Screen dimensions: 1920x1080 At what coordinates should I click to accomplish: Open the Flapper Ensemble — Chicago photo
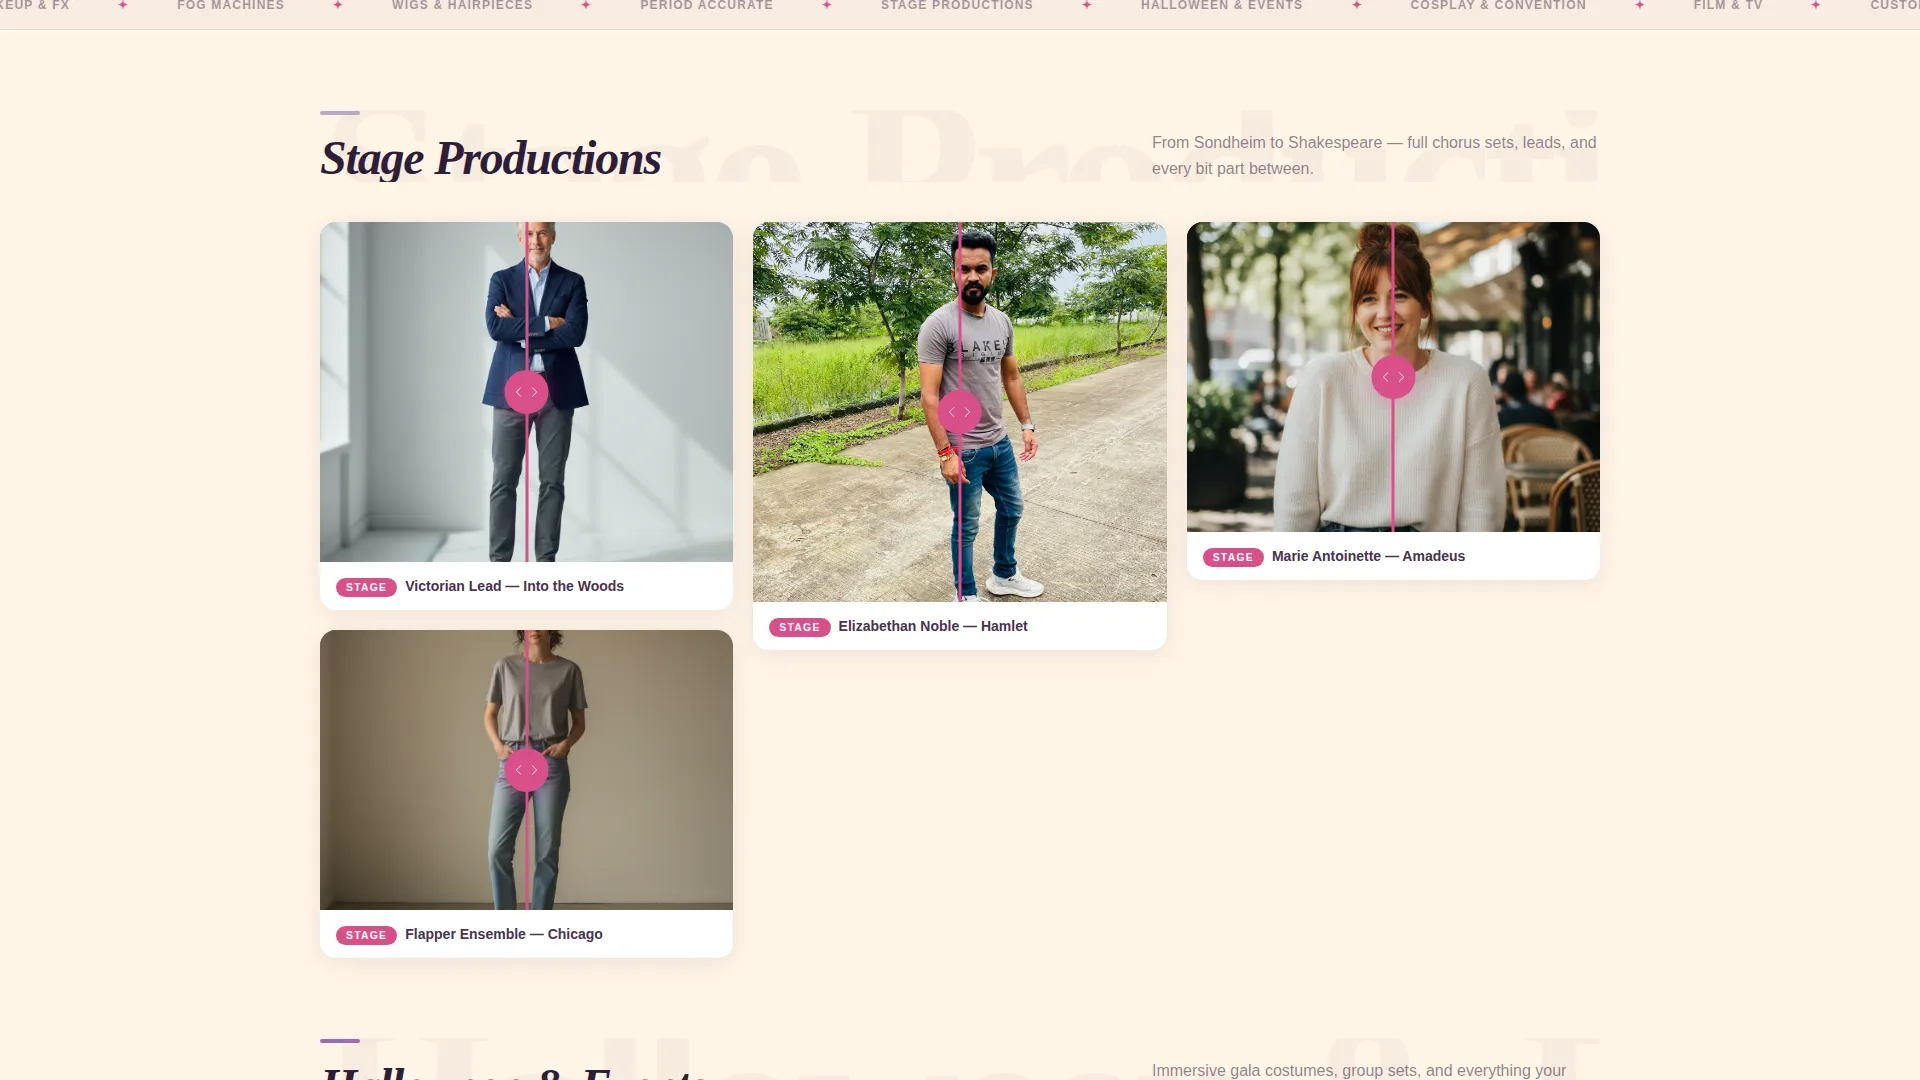point(526,770)
